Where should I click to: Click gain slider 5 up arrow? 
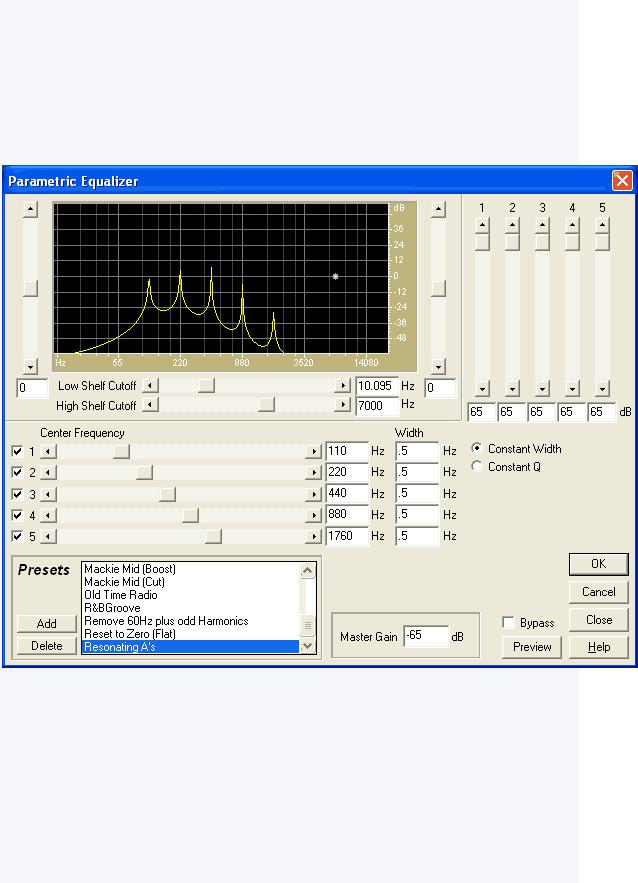tap(603, 226)
